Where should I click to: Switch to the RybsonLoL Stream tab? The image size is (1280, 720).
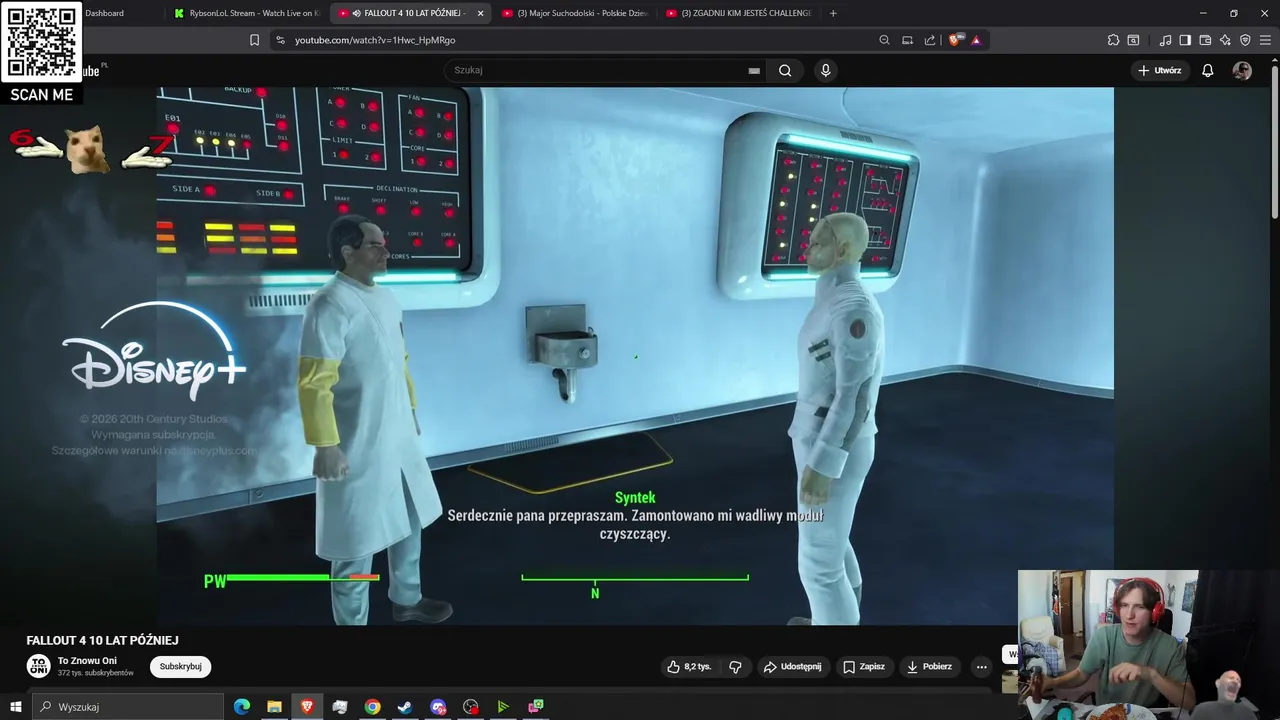click(246, 13)
